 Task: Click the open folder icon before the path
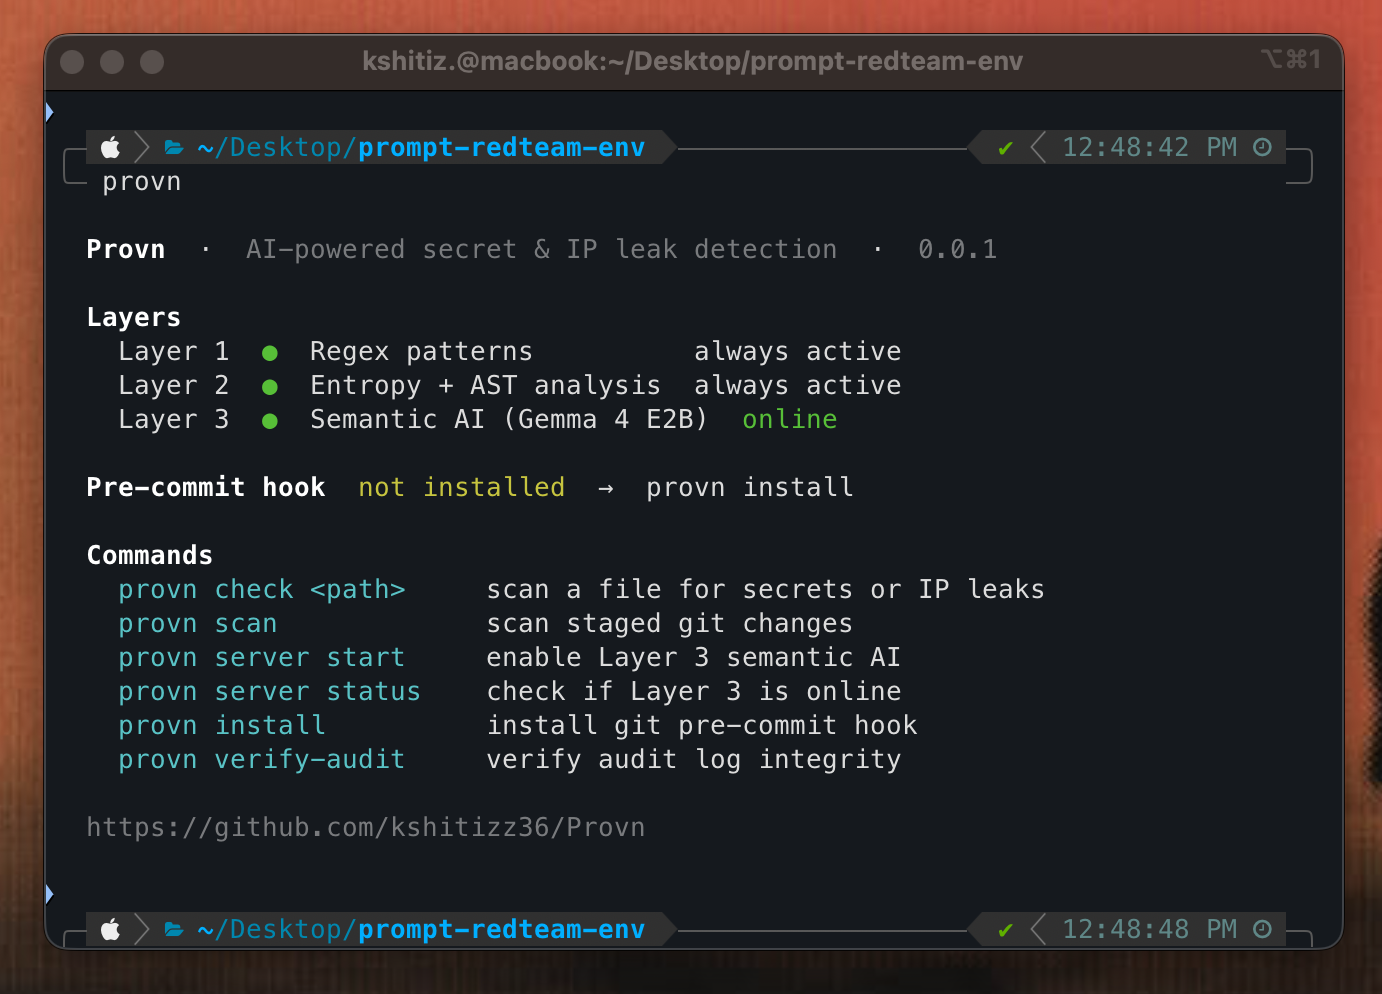coord(173,146)
